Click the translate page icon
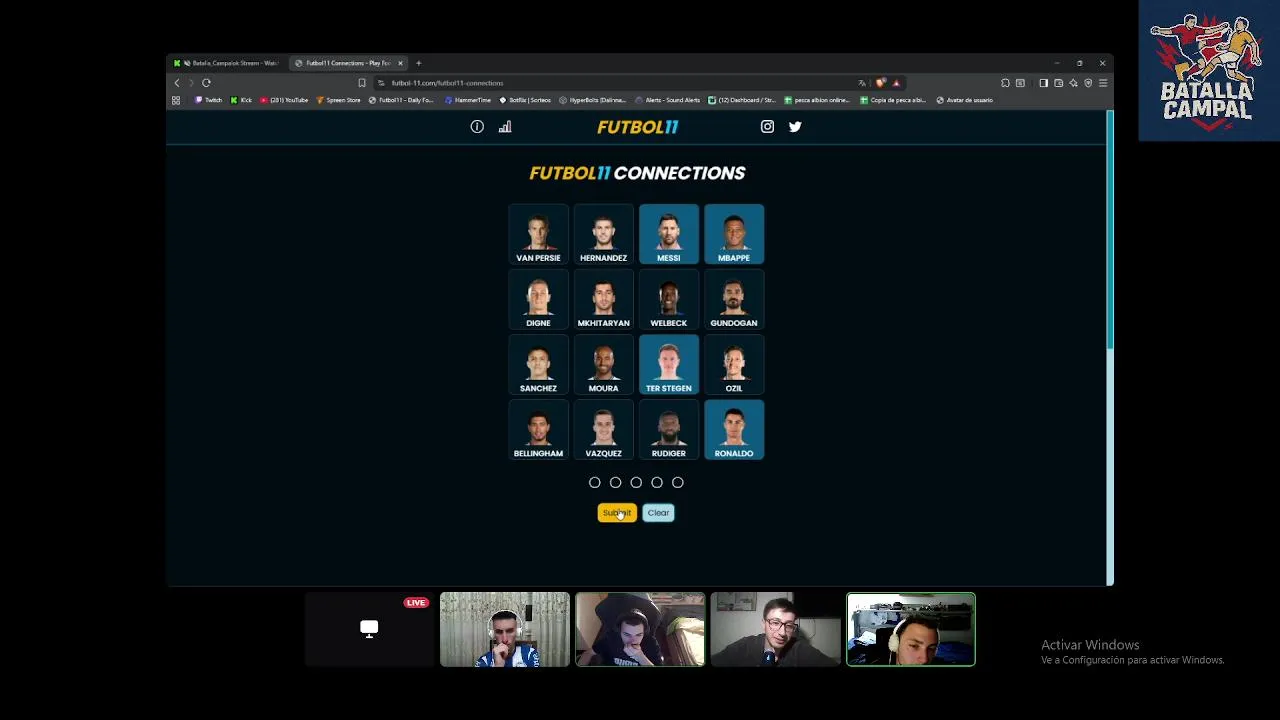Image resolution: width=1280 pixels, height=720 pixels. (x=862, y=83)
